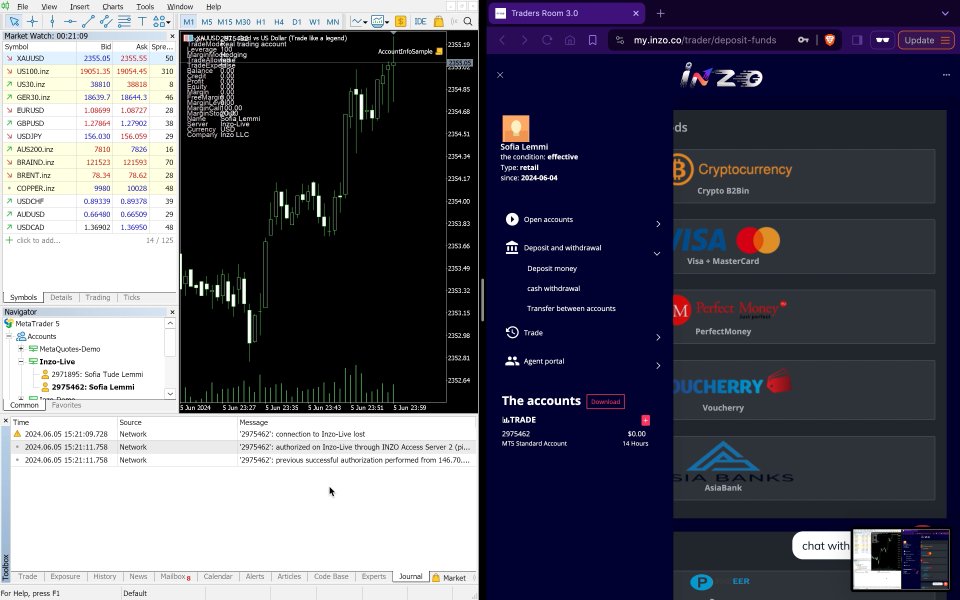Select account 2971895: Sofia Tude Lemmi

point(91,374)
